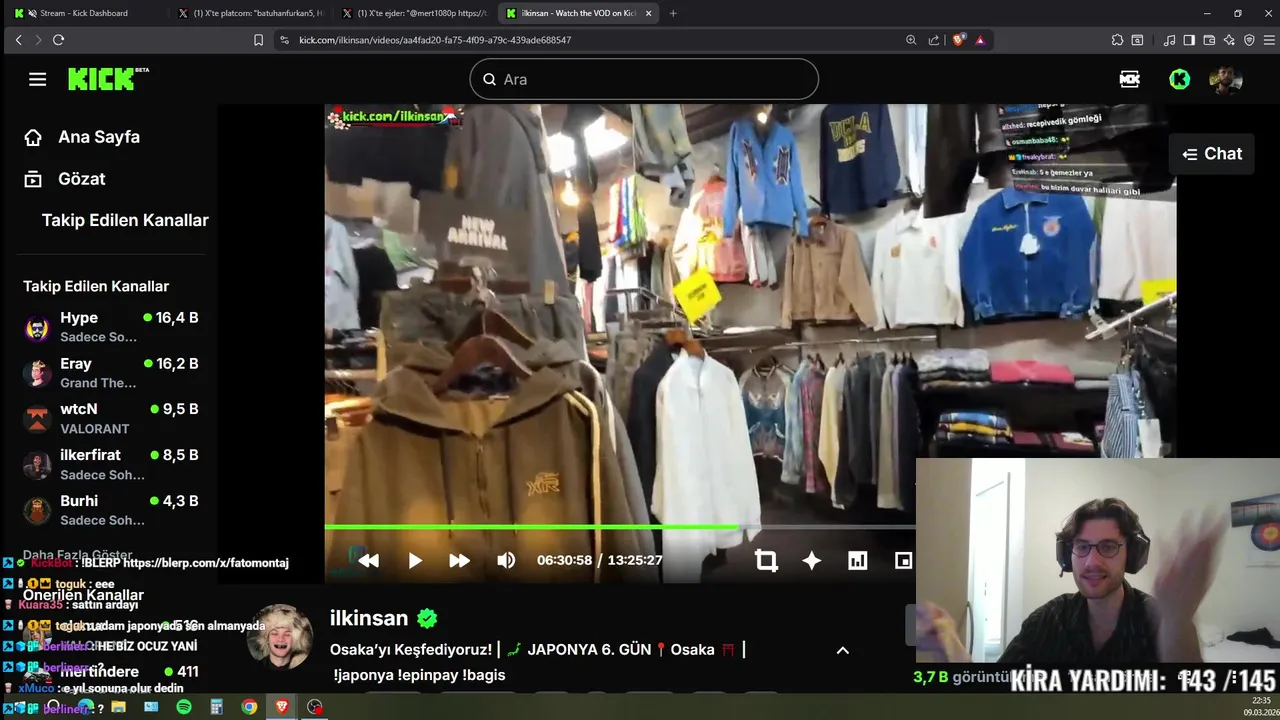
Task: Open Brave VPN shield icon
Action: click(x=1249, y=40)
